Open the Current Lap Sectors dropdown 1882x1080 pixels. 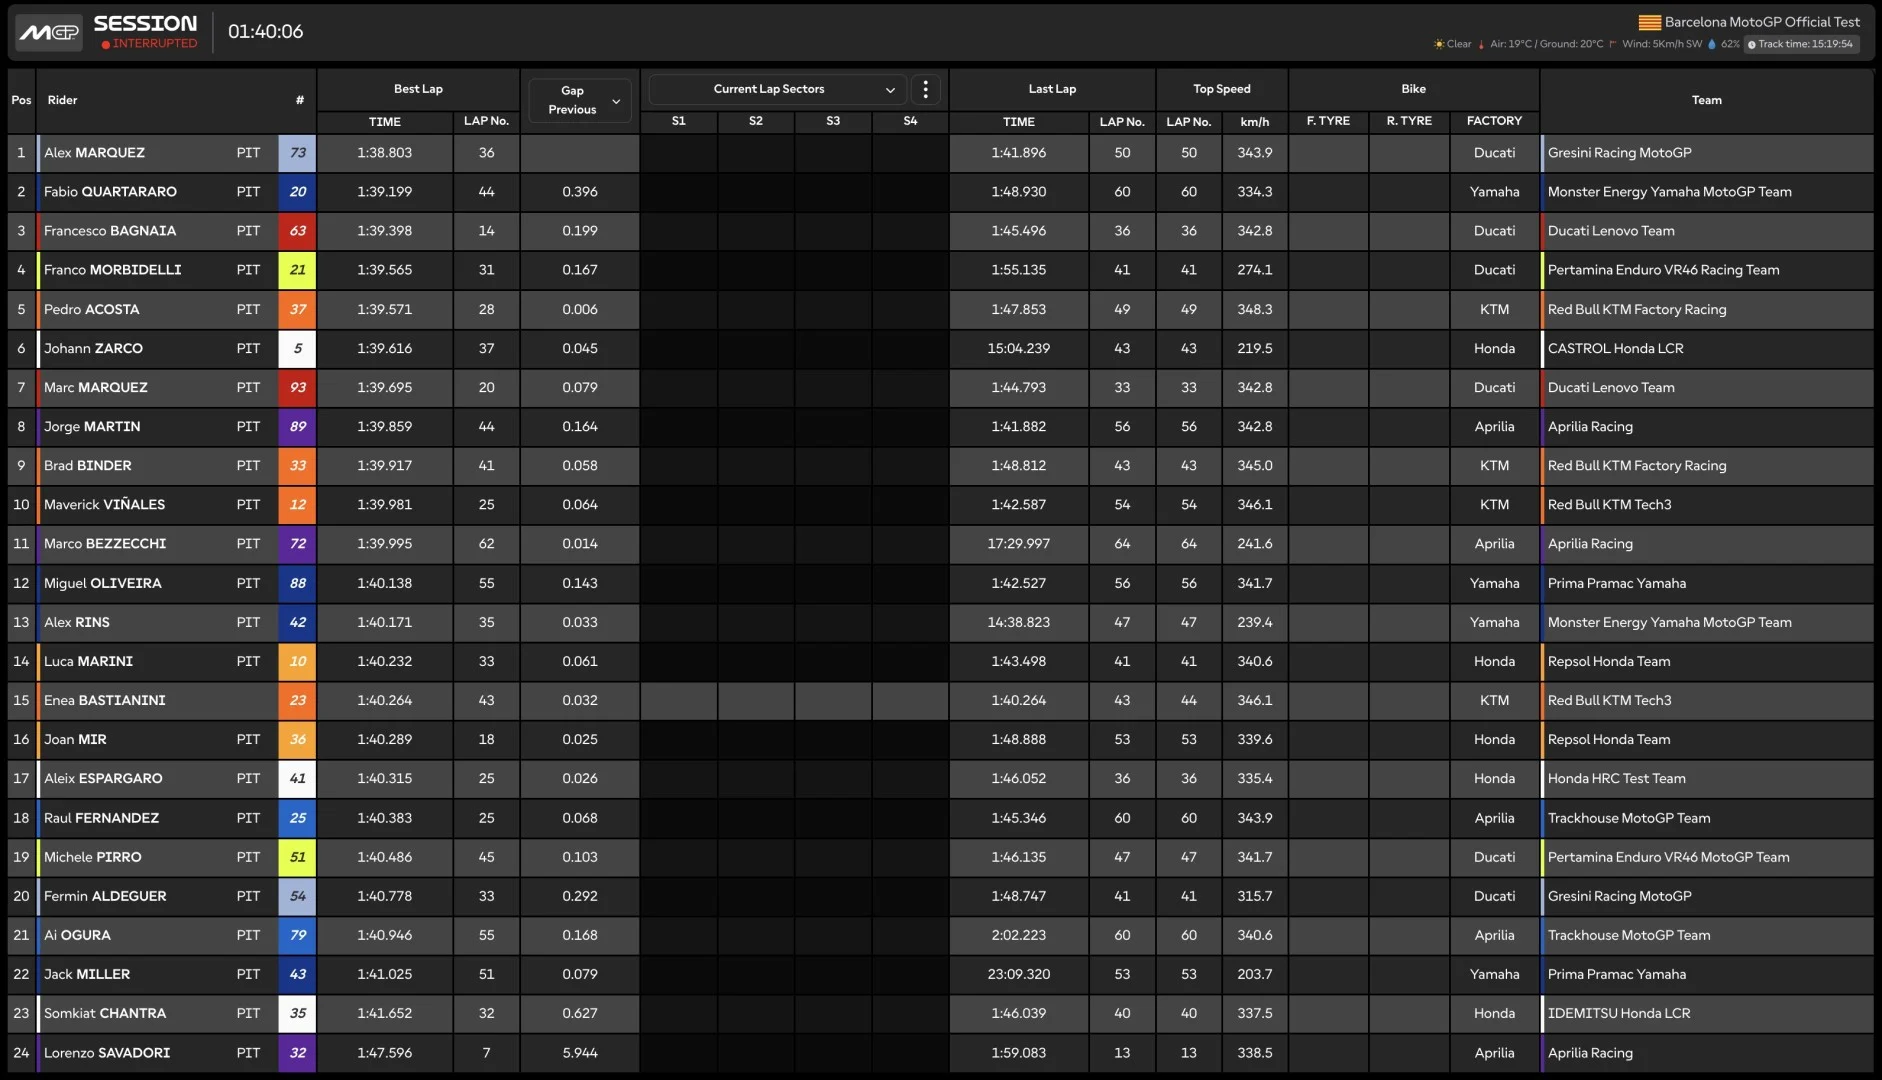pos(777,89)
